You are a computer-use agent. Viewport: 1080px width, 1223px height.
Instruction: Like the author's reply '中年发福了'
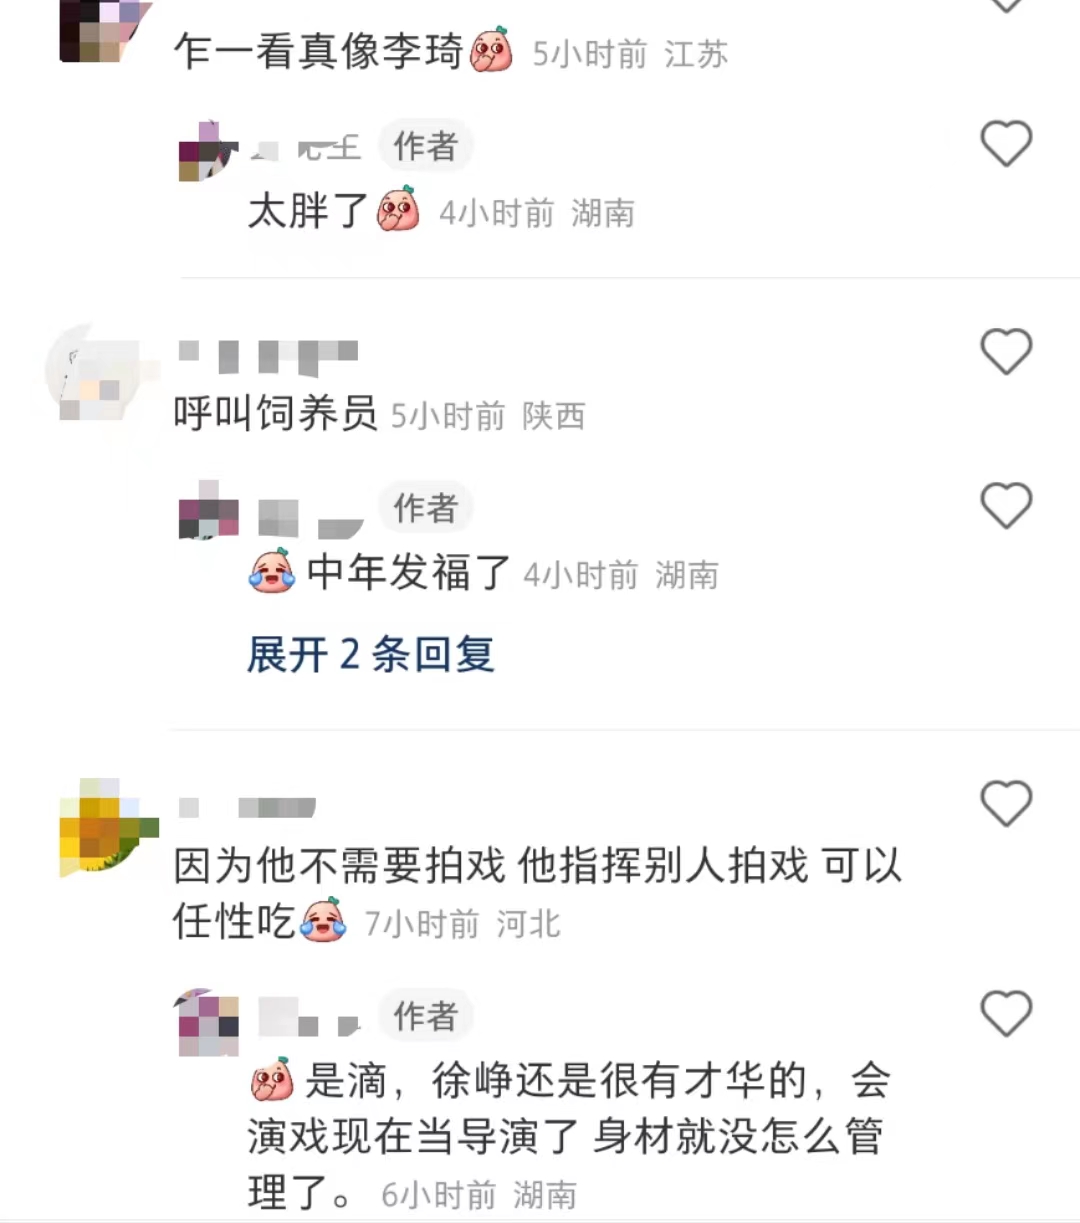1006,505
